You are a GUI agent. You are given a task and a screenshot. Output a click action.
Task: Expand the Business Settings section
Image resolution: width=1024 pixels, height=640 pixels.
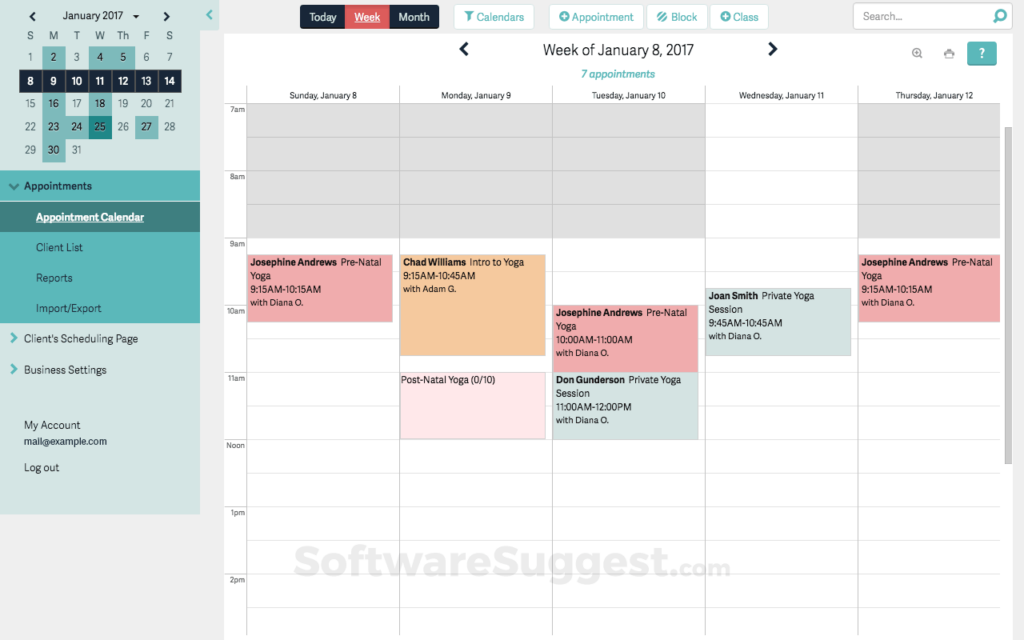pyautogui.click(x=15, y=369)
